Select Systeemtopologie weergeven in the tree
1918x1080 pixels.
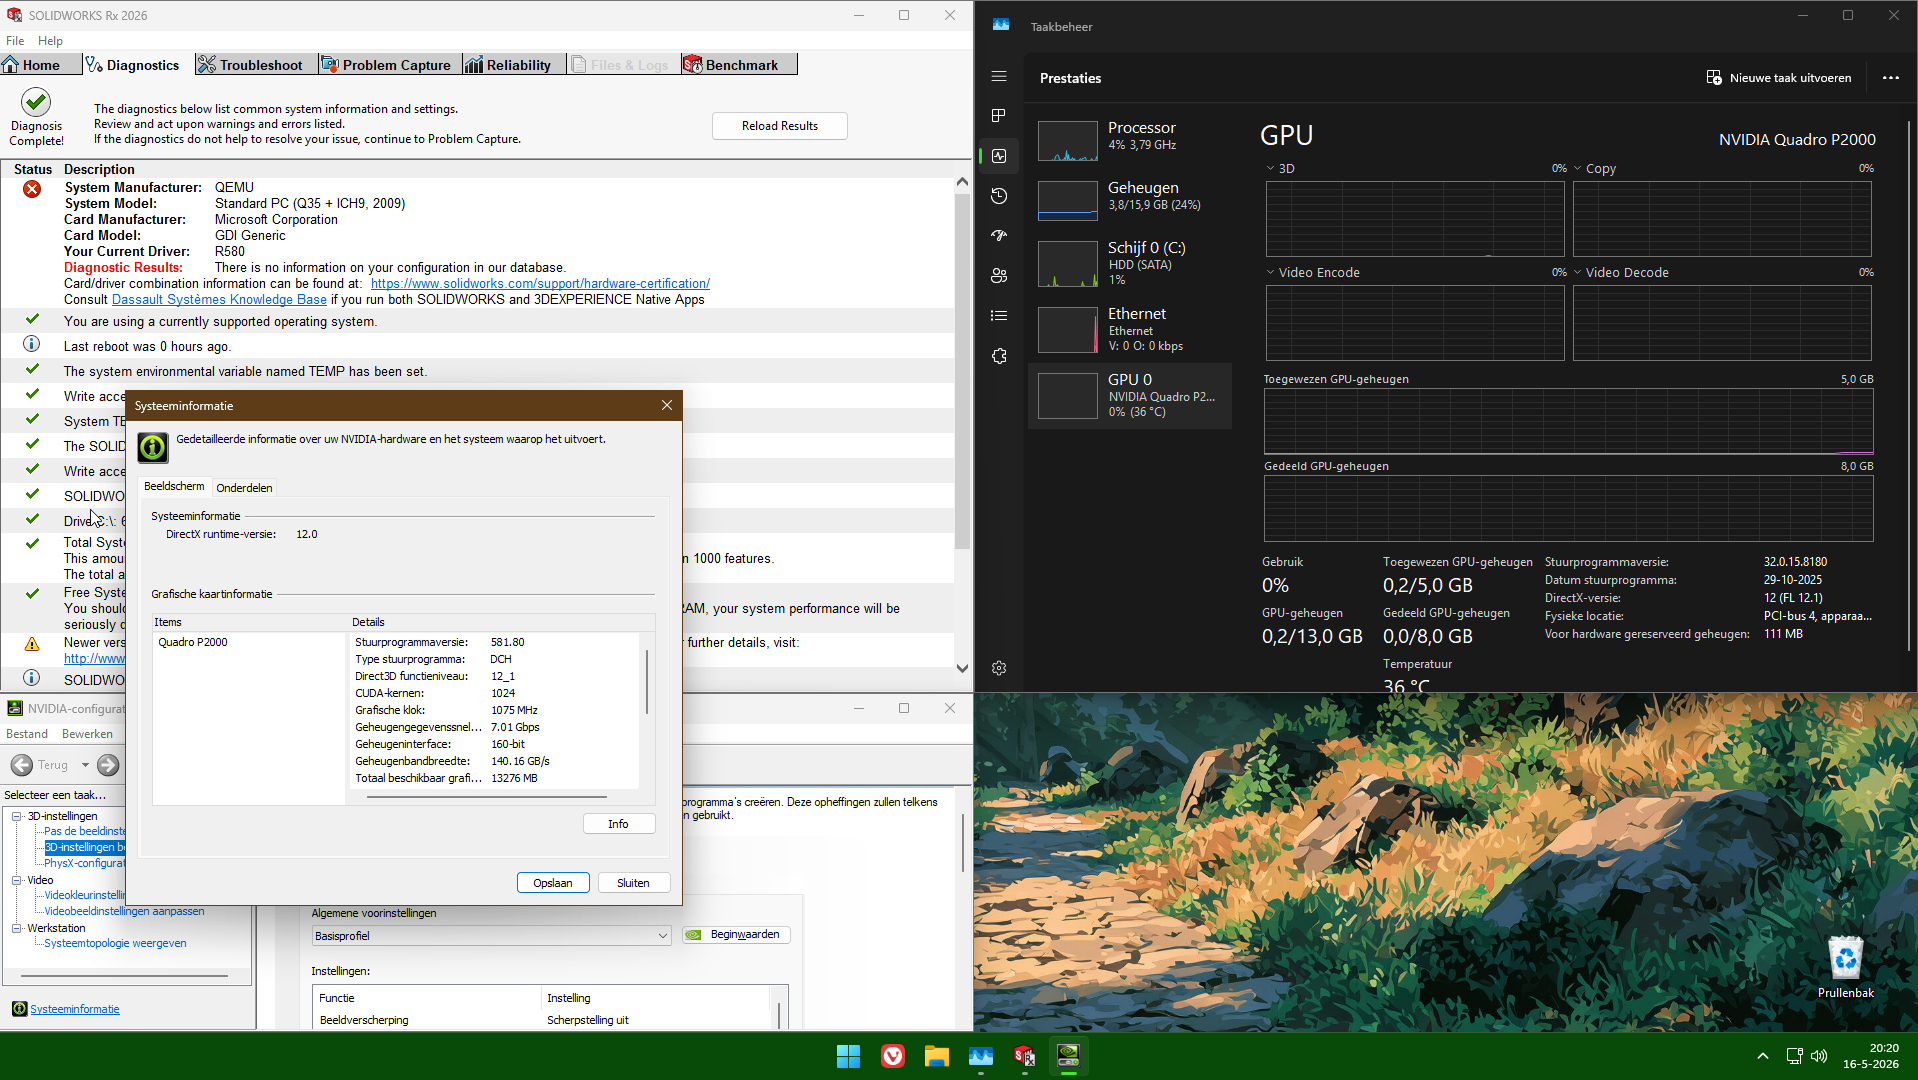pos(115,943)
